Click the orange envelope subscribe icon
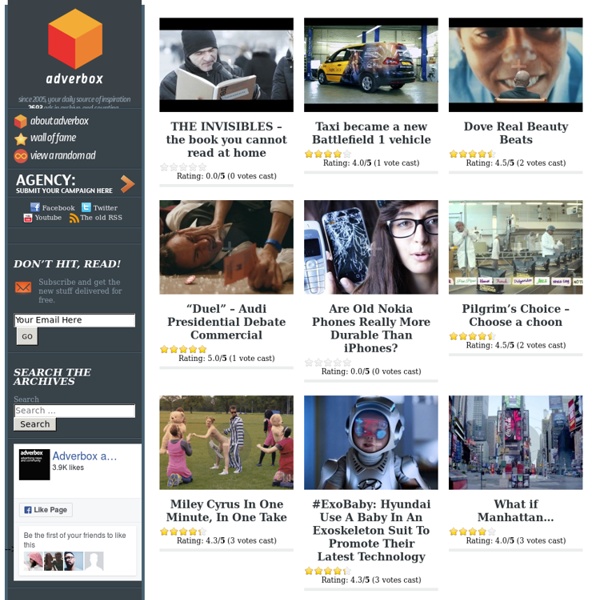Image resolution: width=600 pixels, height=600 pixels. [x=23, y=287]
